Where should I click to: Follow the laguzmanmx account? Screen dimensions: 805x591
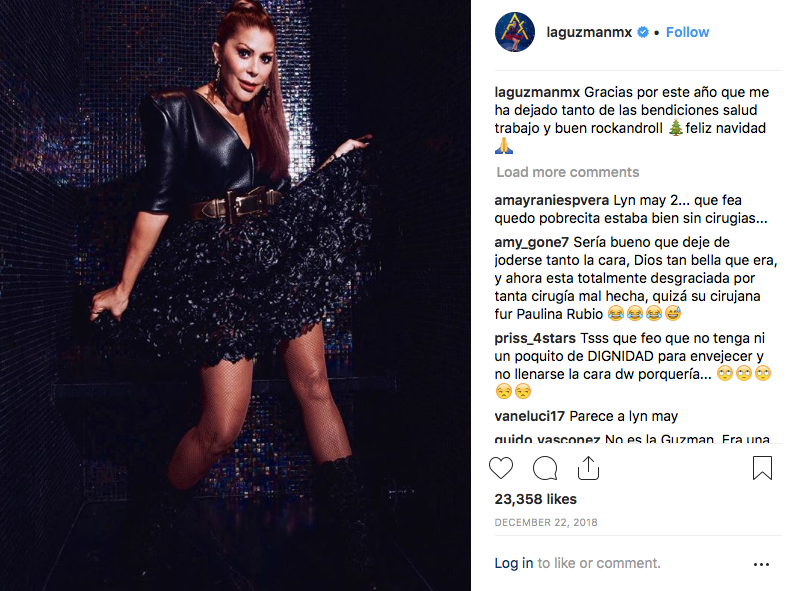coord(687,32)
